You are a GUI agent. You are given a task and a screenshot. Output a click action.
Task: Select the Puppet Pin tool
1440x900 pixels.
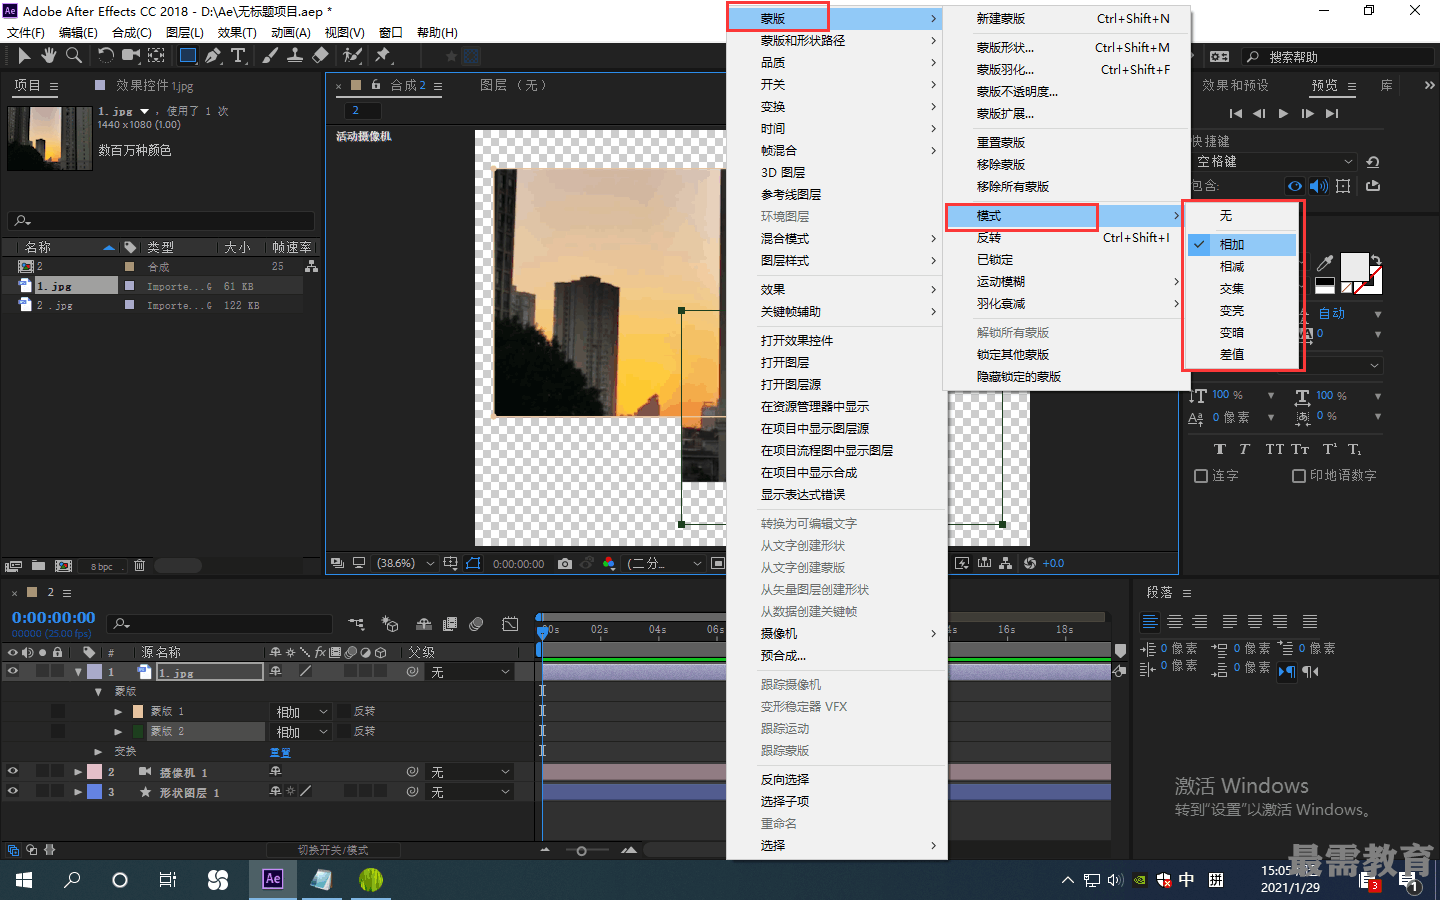click(383, 56)
